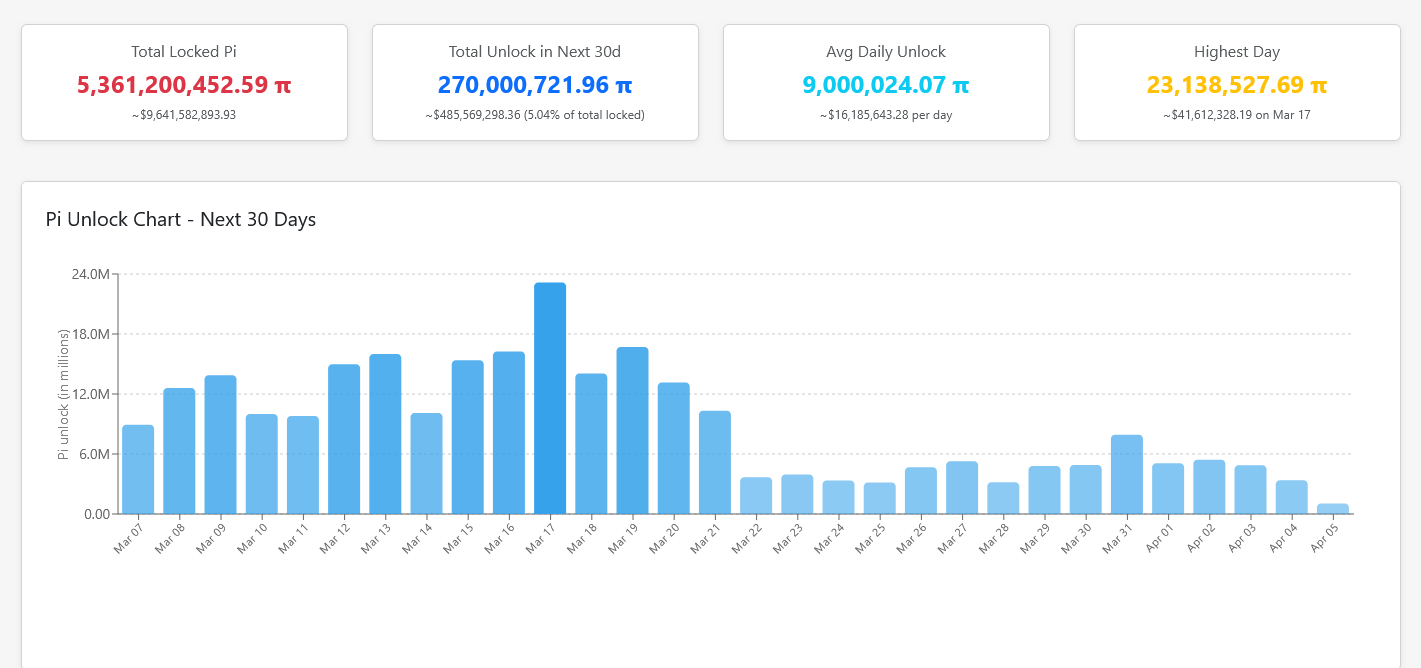Click the Mar 13 bar
The image size is (1421, 668).
pos(385,434)
